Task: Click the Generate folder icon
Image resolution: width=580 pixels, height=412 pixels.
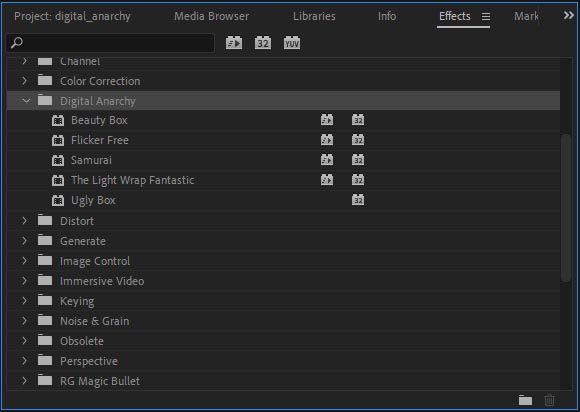Action: [45, 240]
